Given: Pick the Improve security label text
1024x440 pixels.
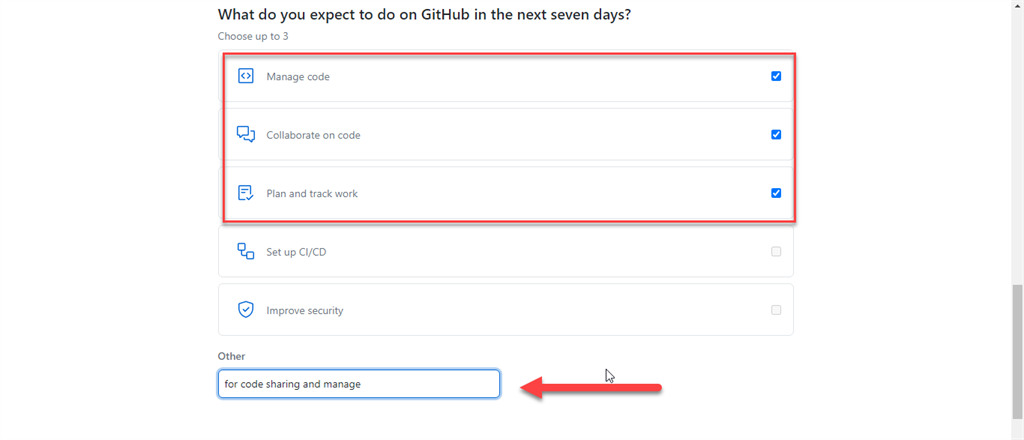Looking at the screenshot, I should (x=305, y=311).
